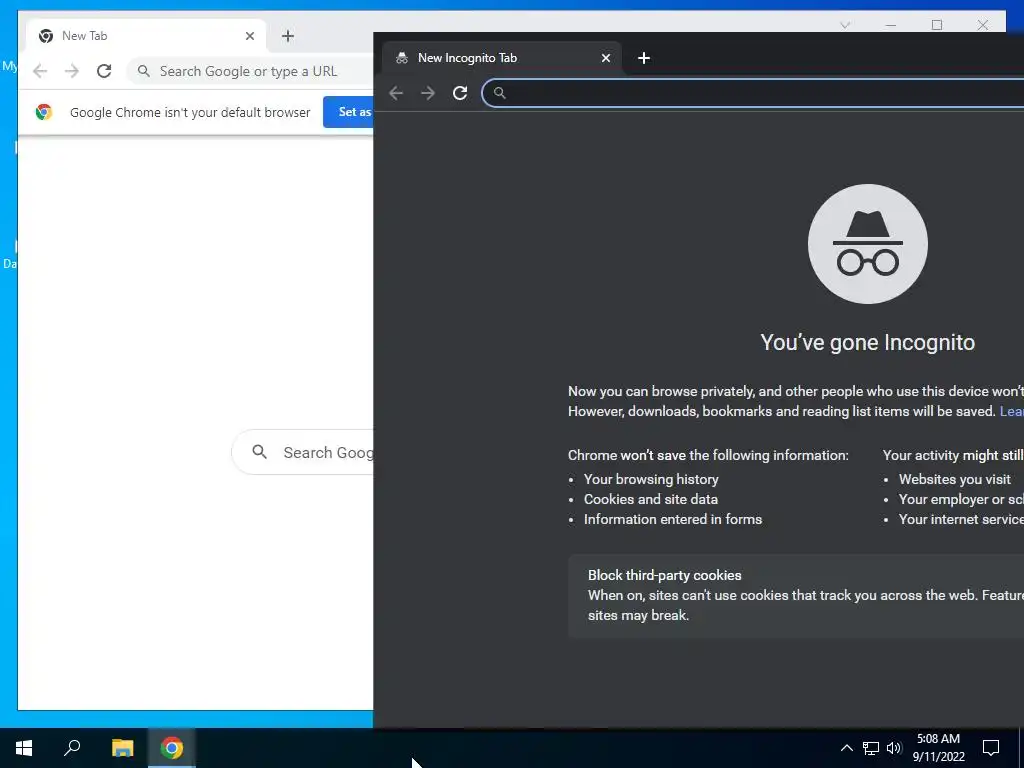Click Chrome logo in default browser bar
Screen dimensions: 1024x768
click(x=44, y=112)
